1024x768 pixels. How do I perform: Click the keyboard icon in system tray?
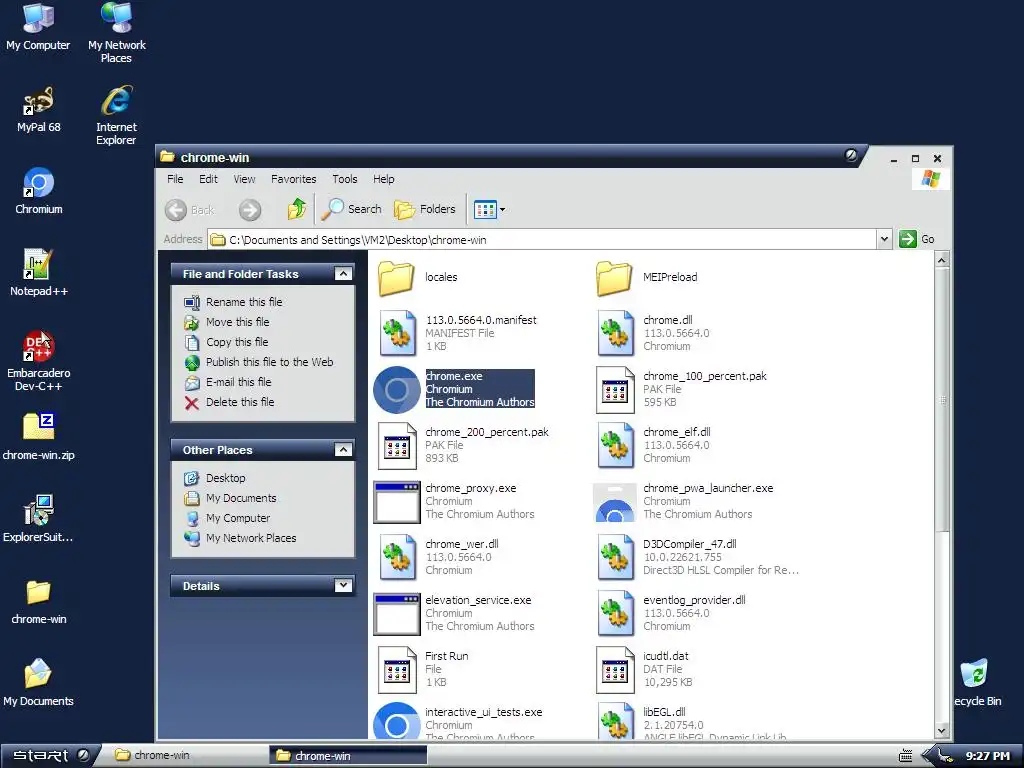[x=905, y=756]
